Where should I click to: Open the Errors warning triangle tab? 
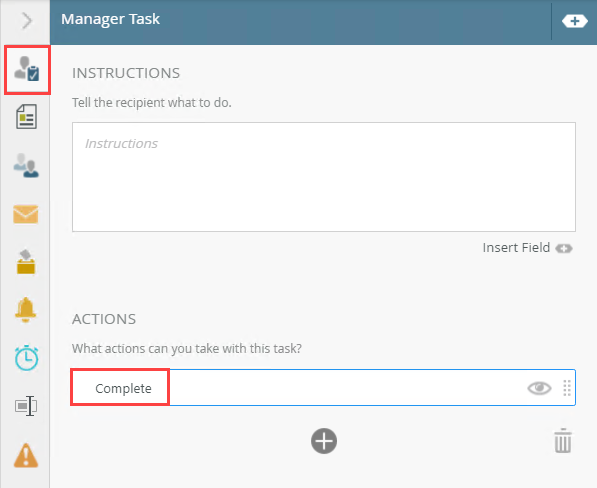pos(26,455)
